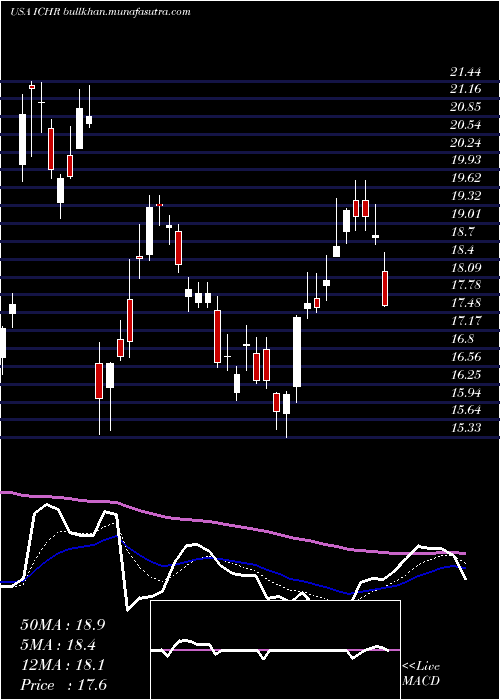The width and height of the screenshot is (500, 700).
Task: Click the 20.54 price axis label
Action: point(466,125)
